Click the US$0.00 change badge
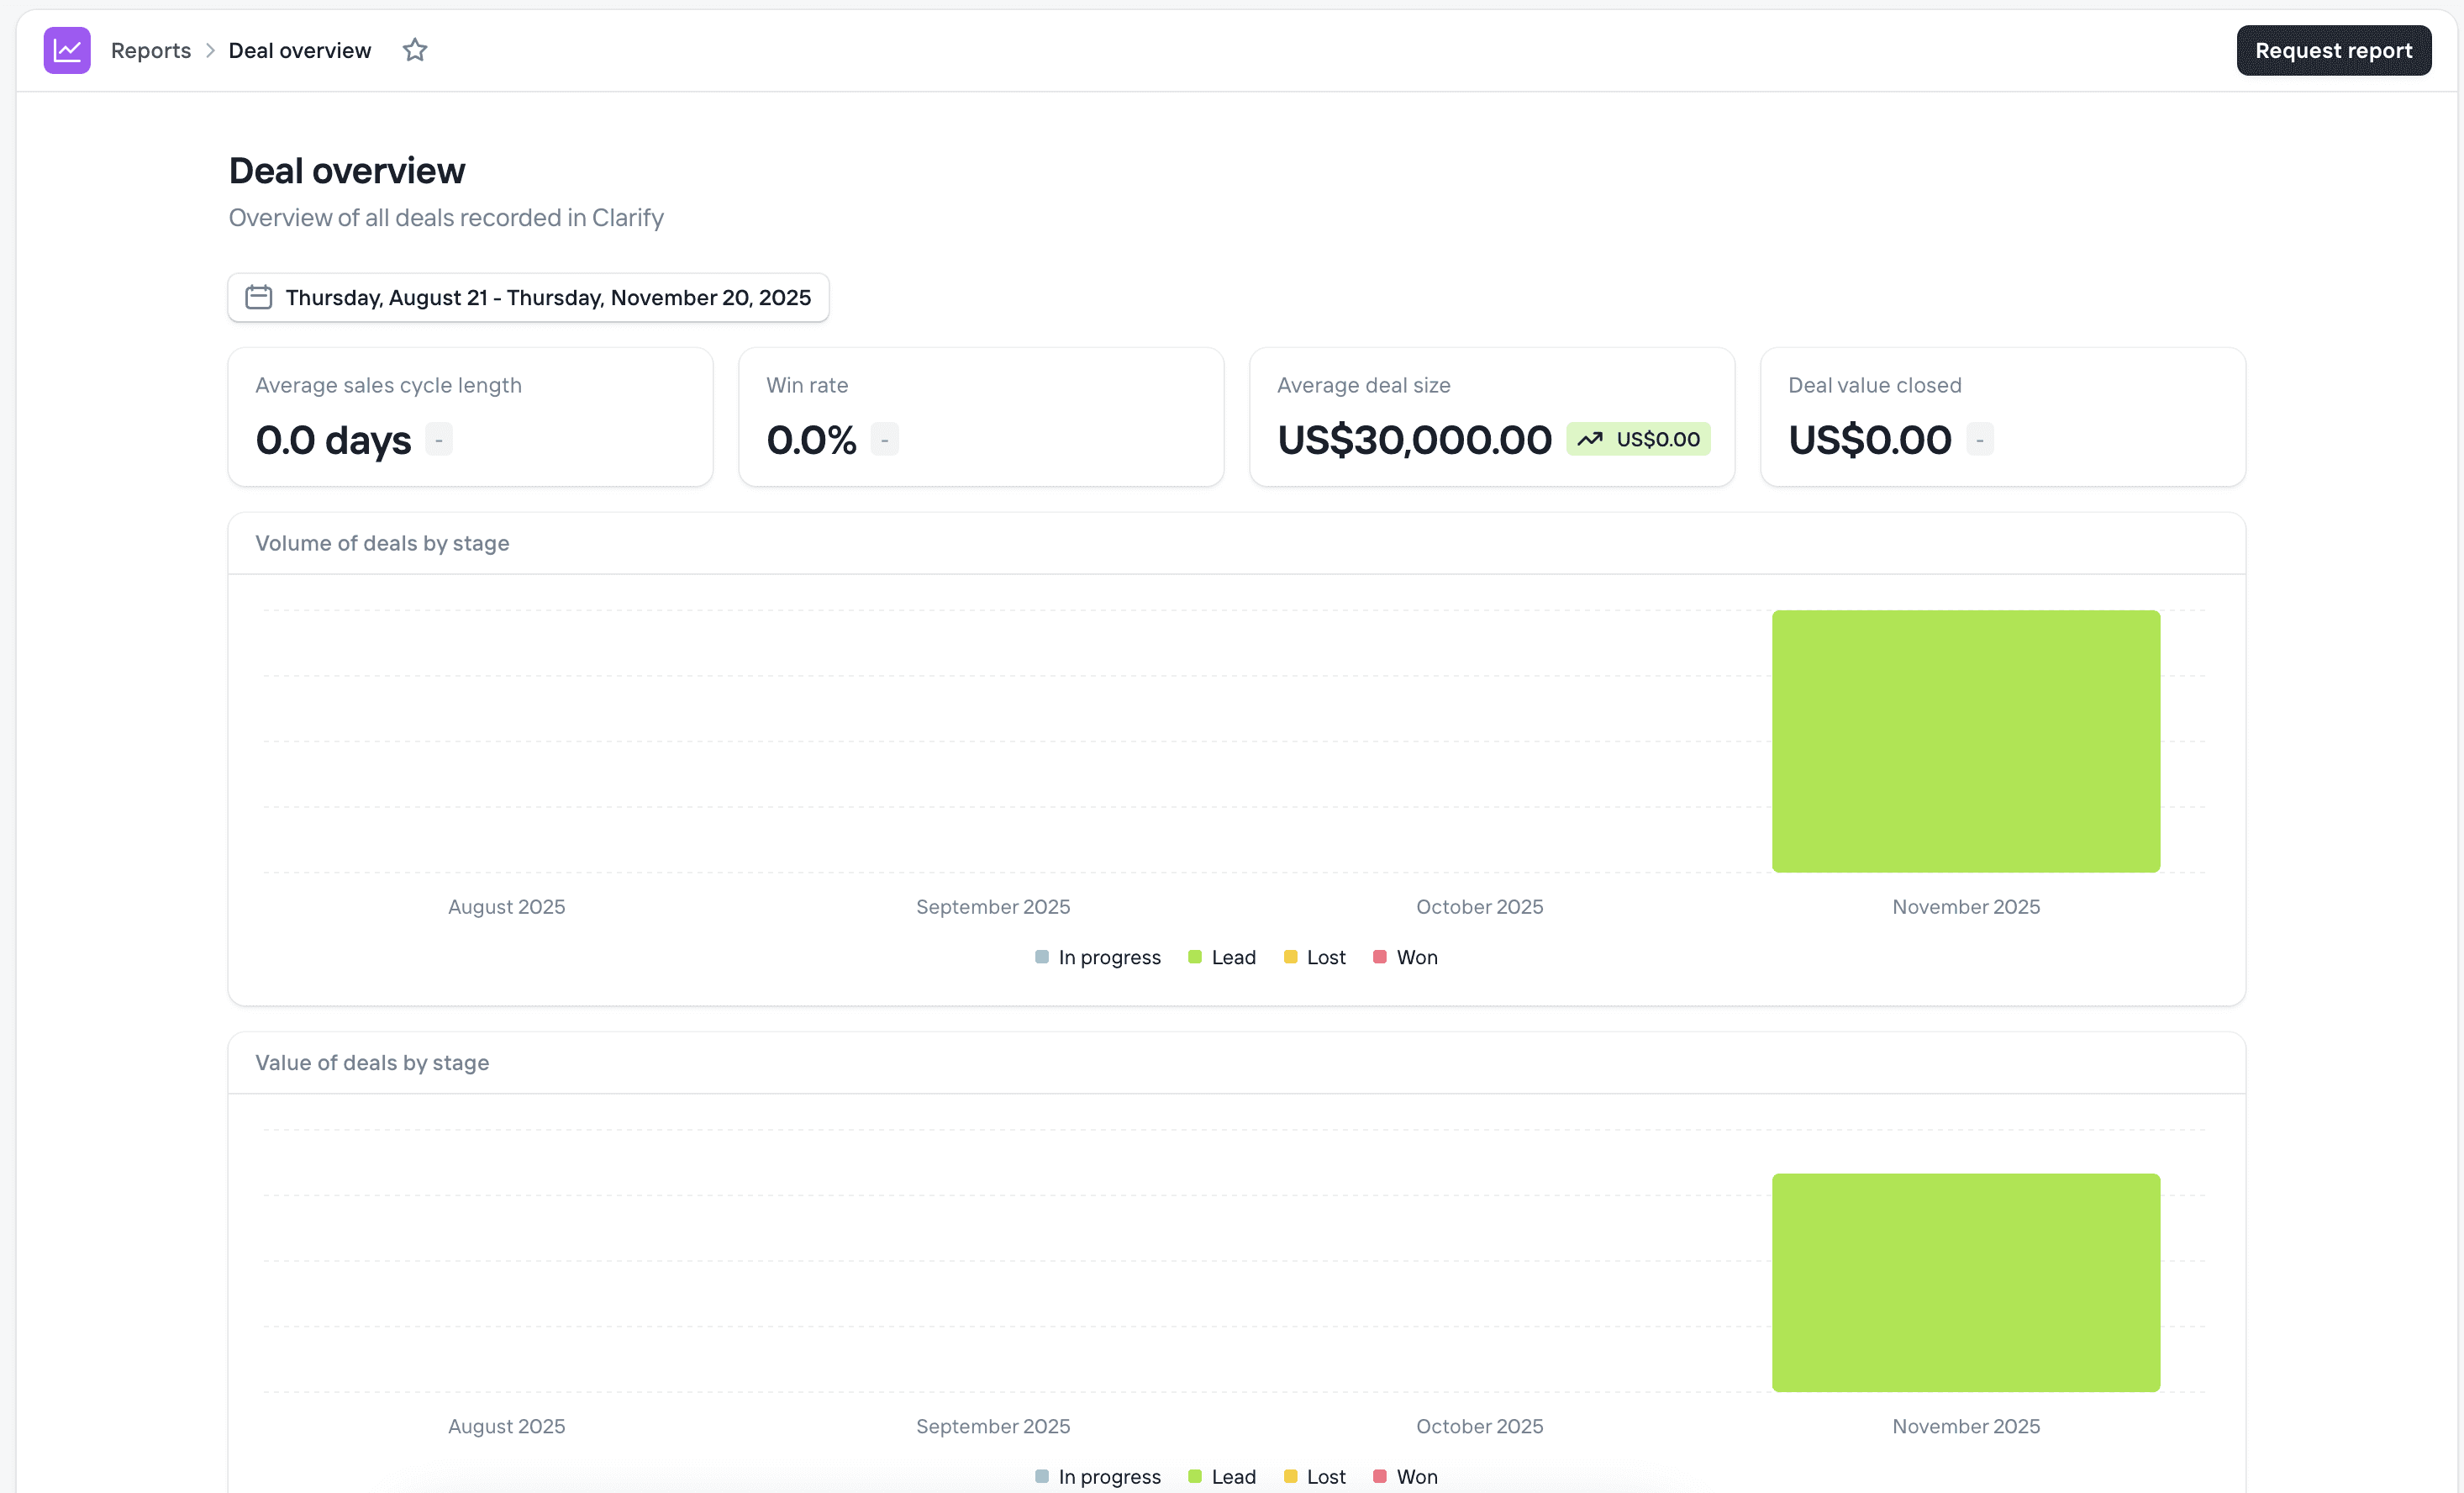This screenshot has width=2464, height=1493. click(x=1638, y=439)
